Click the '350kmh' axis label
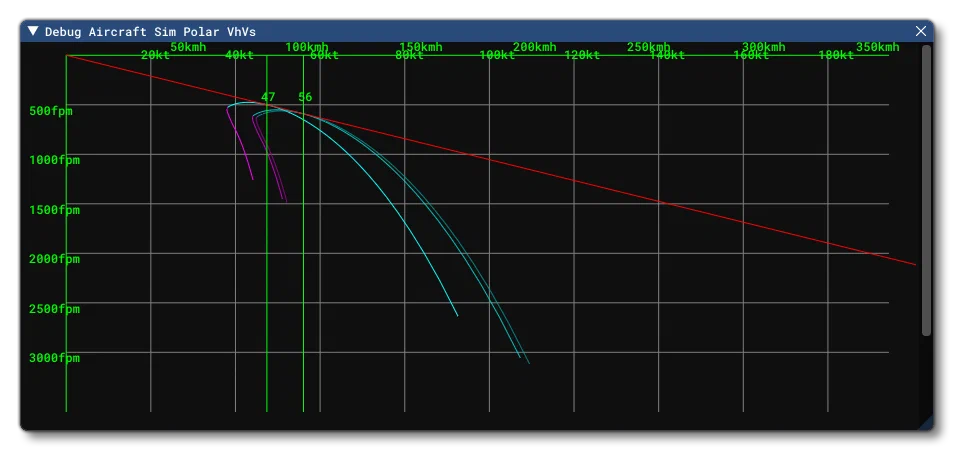 [877, 47]
